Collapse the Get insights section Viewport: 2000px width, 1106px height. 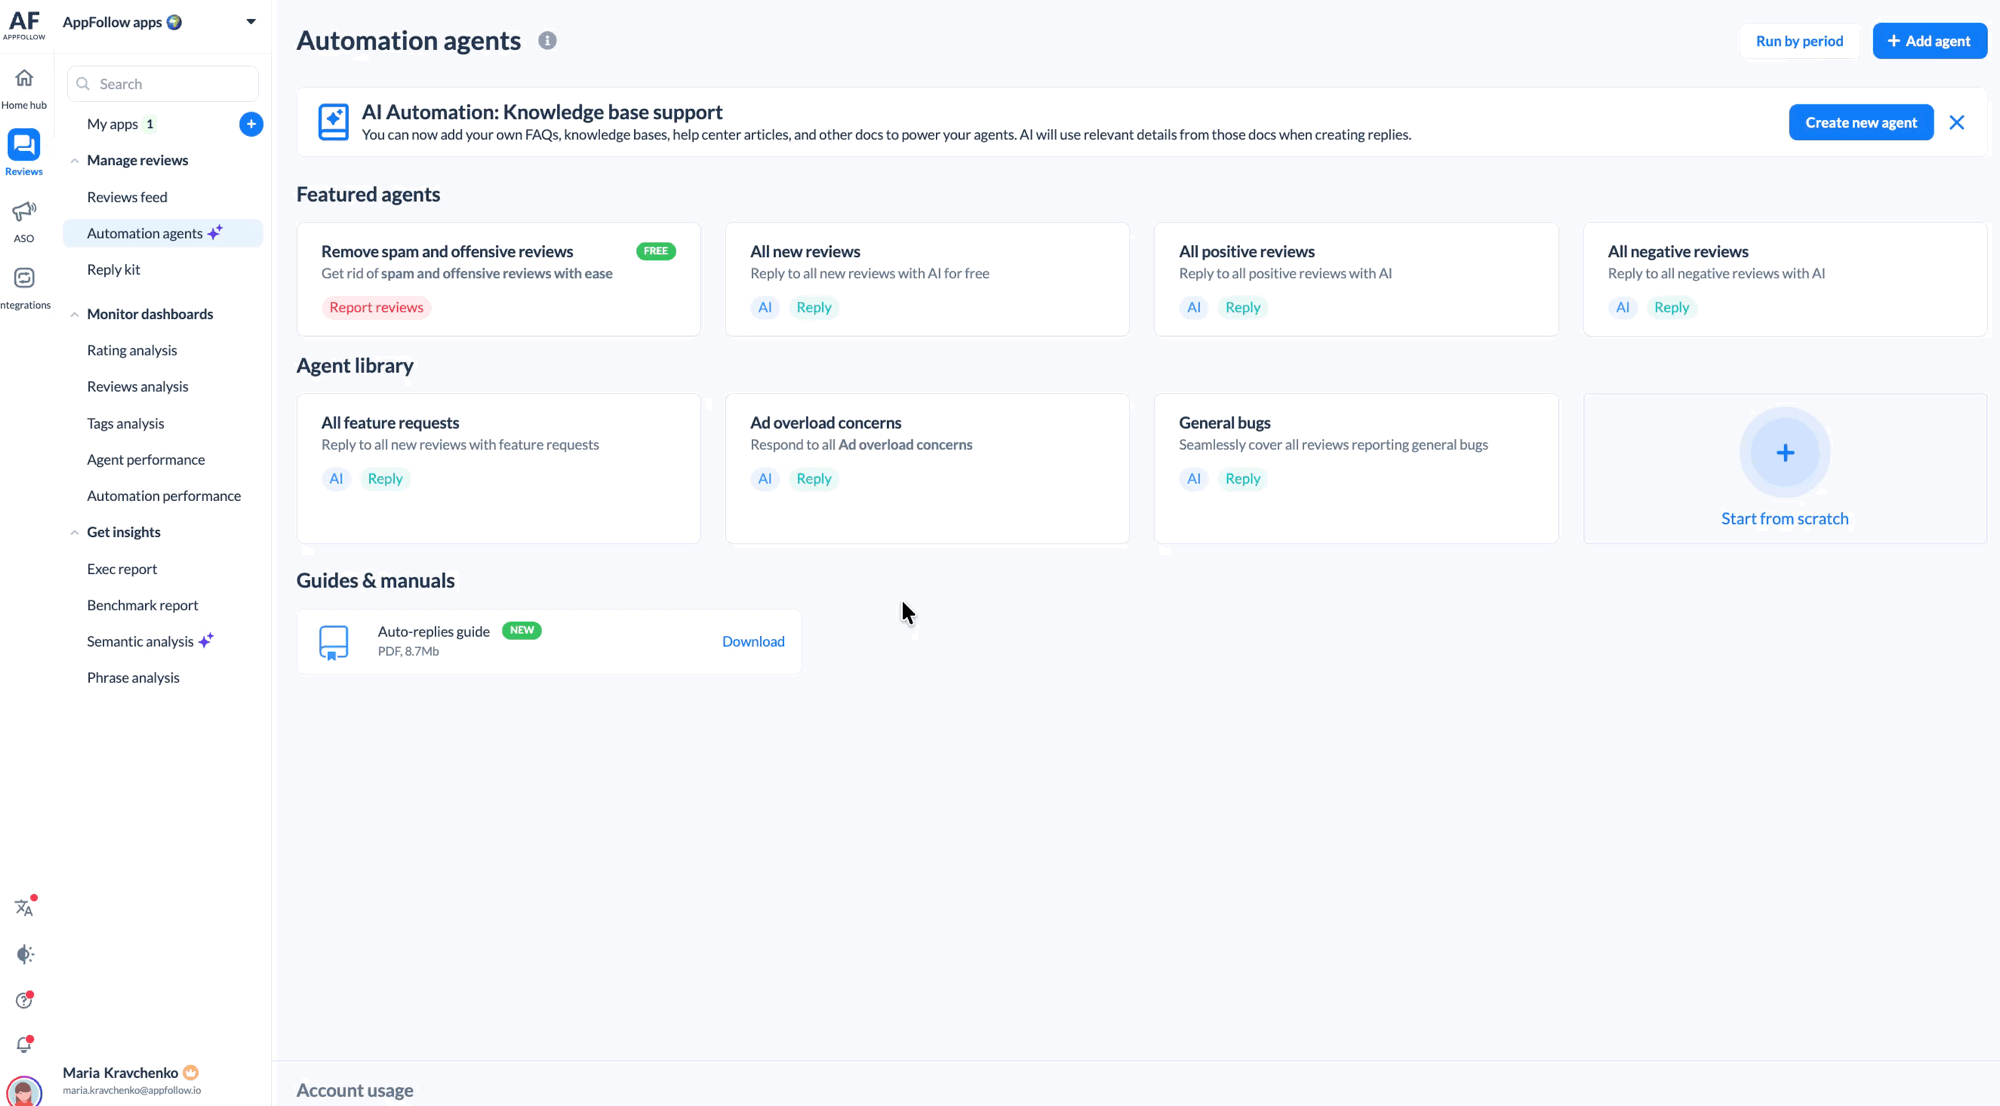coord(74,533)
